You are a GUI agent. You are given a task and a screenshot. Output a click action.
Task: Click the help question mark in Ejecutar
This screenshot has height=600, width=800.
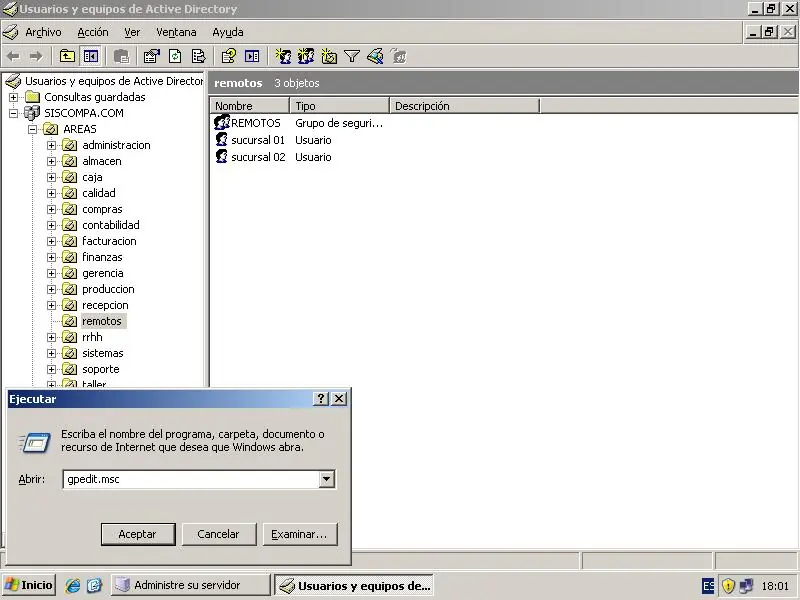[321, 398]
